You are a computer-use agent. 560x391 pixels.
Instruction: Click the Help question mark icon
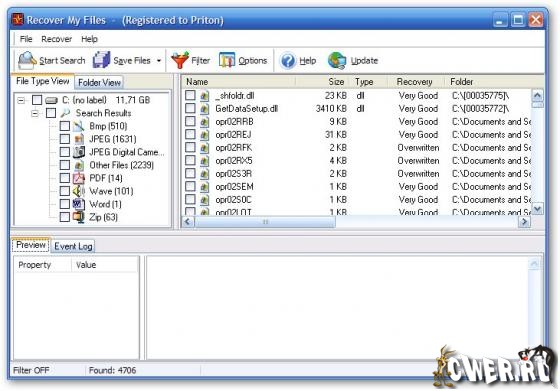288,60
